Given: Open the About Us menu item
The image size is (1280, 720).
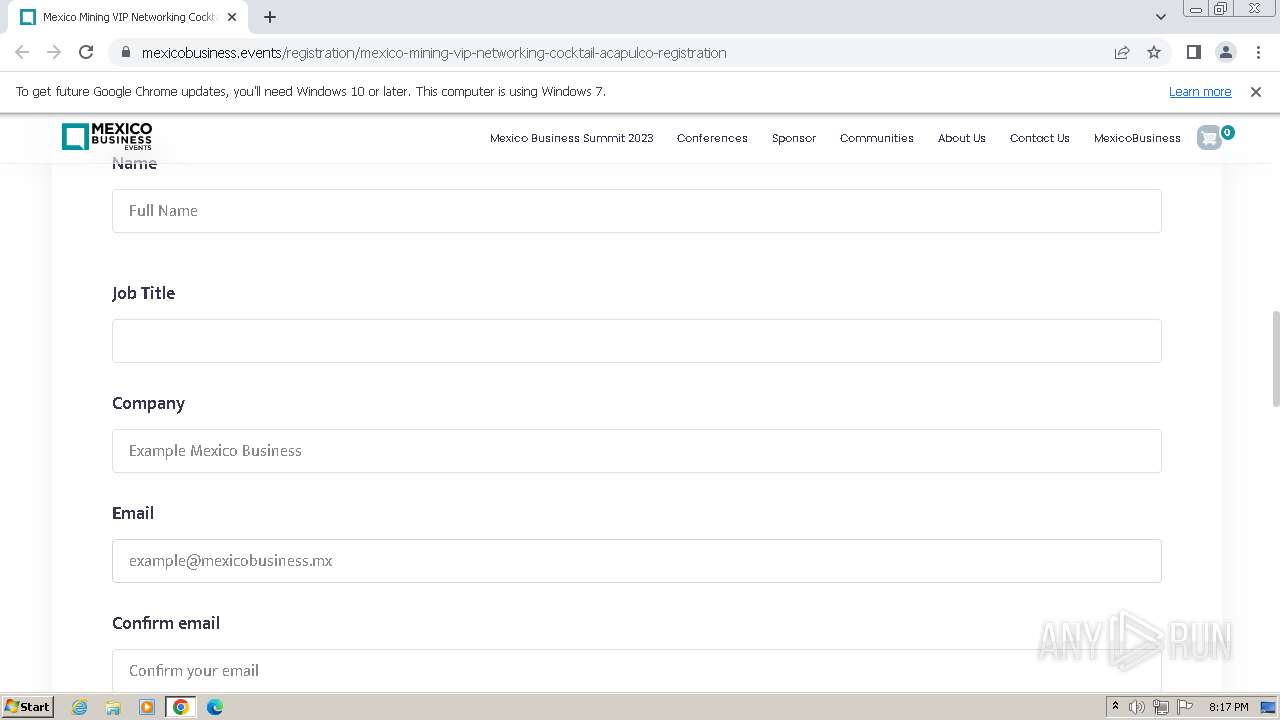Looking at the screenshot, I should [962, 138].
